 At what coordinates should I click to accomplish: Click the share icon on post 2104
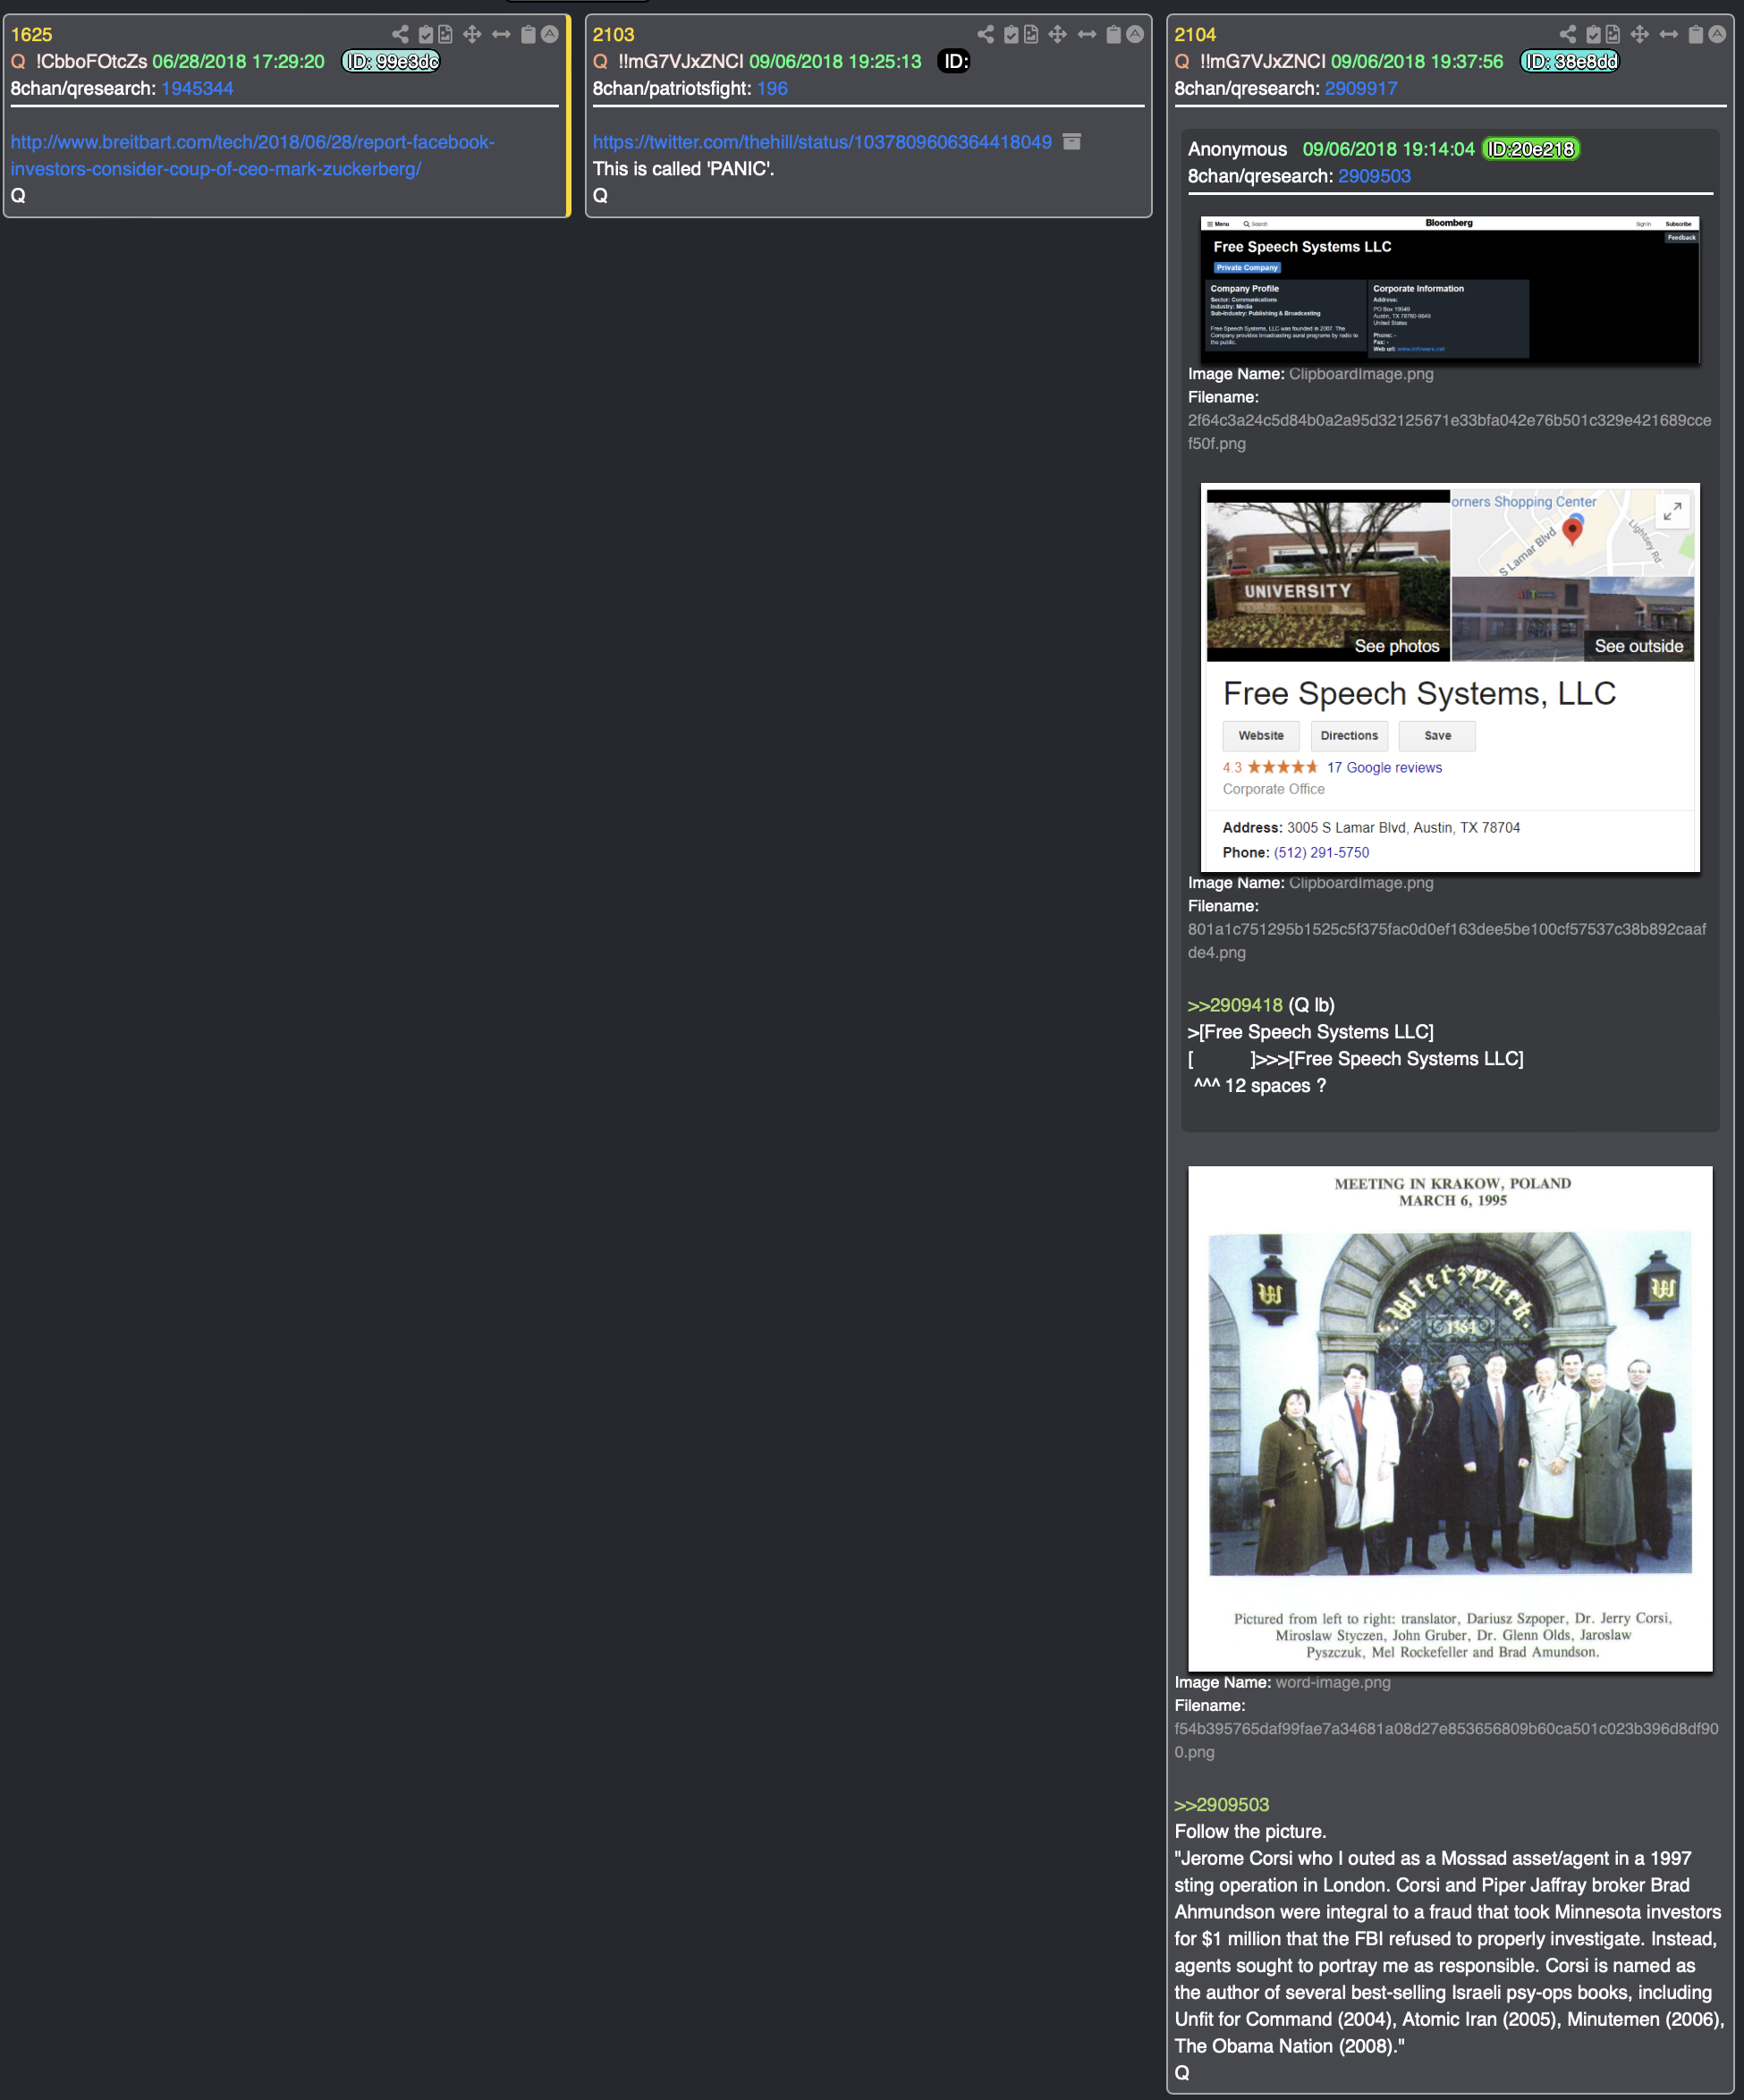[x=1568, y=34]
